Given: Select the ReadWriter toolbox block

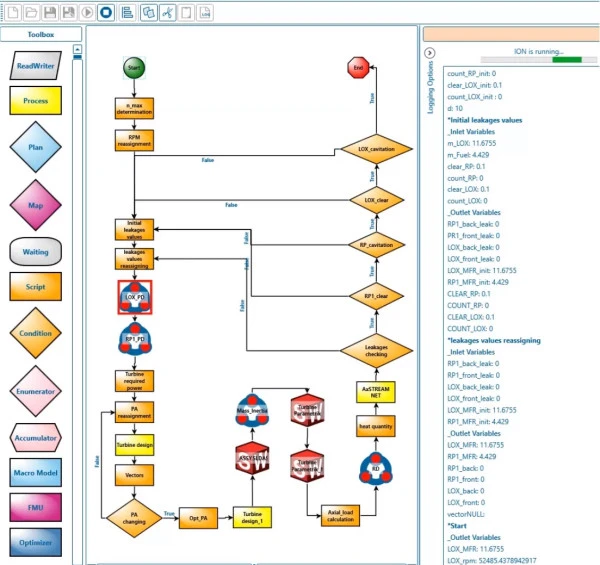Looking at the screenshot, I should tap(36, 66).
